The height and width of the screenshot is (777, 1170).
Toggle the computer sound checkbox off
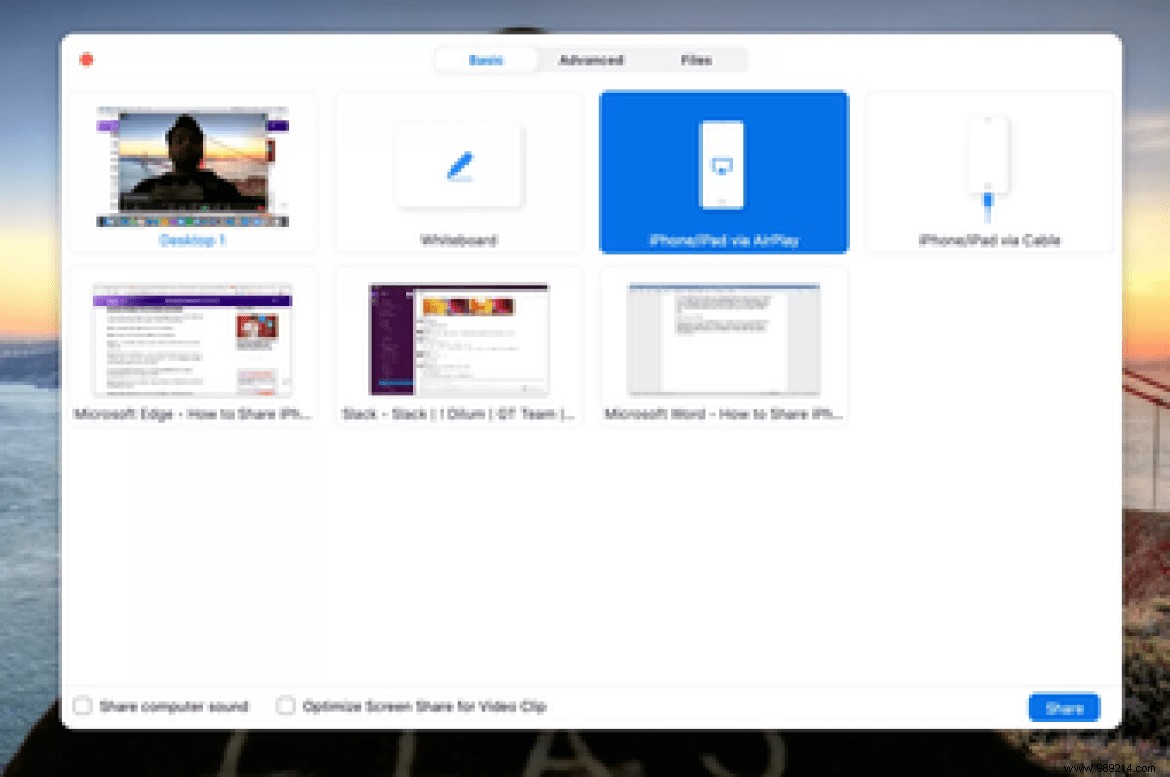click(x=82, y=705)
